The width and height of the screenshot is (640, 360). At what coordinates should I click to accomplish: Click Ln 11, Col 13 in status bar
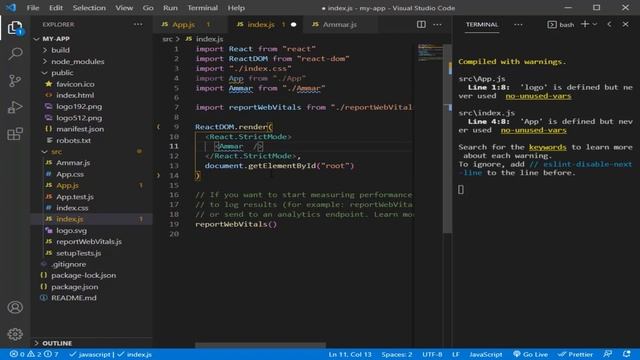(350, 354)
